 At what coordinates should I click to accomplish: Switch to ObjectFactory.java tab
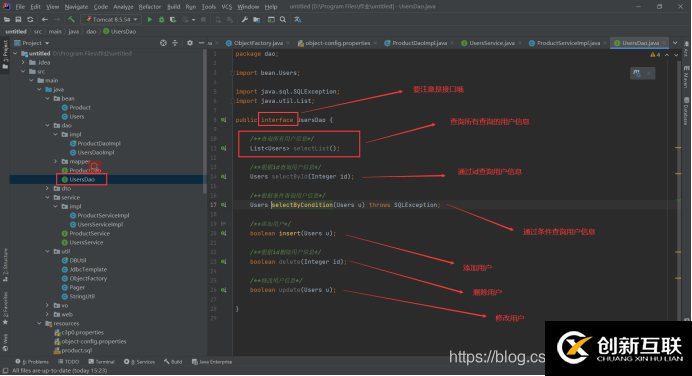tap(254, 43)
